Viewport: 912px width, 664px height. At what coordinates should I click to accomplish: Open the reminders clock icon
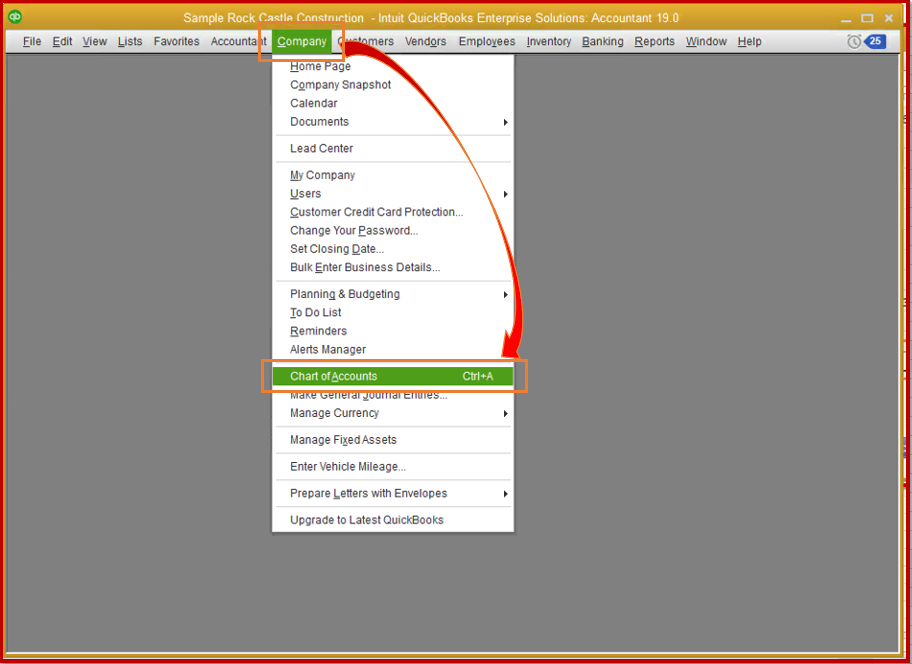tap(853, 41)
